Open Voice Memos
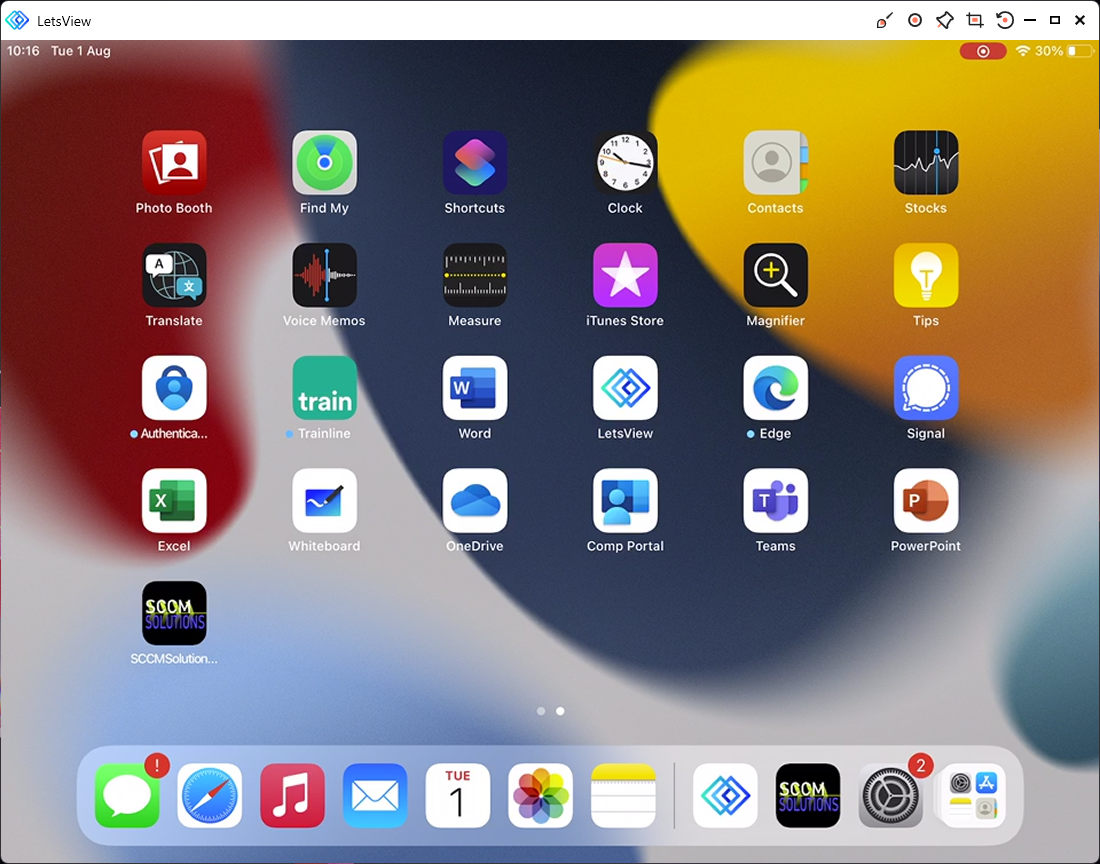This screenshot has width=1100, height=864. click(x=324, y=273)
